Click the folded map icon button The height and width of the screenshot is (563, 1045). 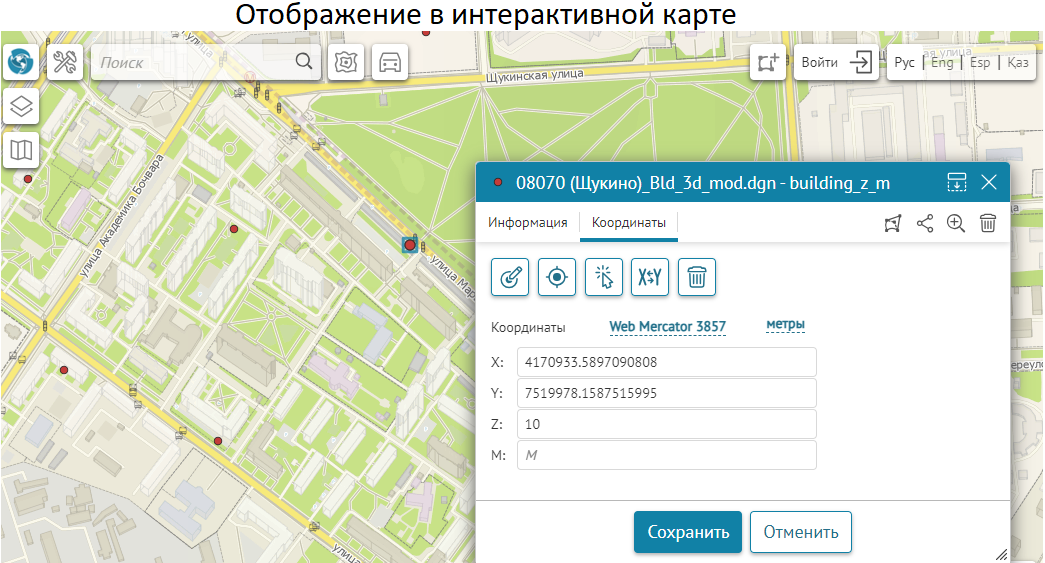(x=21, y=150)
